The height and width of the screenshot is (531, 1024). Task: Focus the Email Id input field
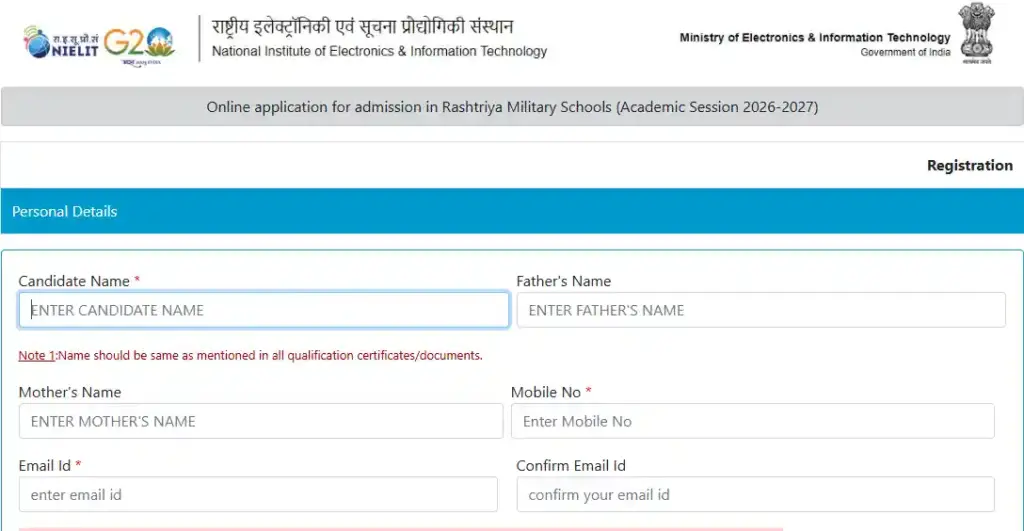[x=258, y=494]
